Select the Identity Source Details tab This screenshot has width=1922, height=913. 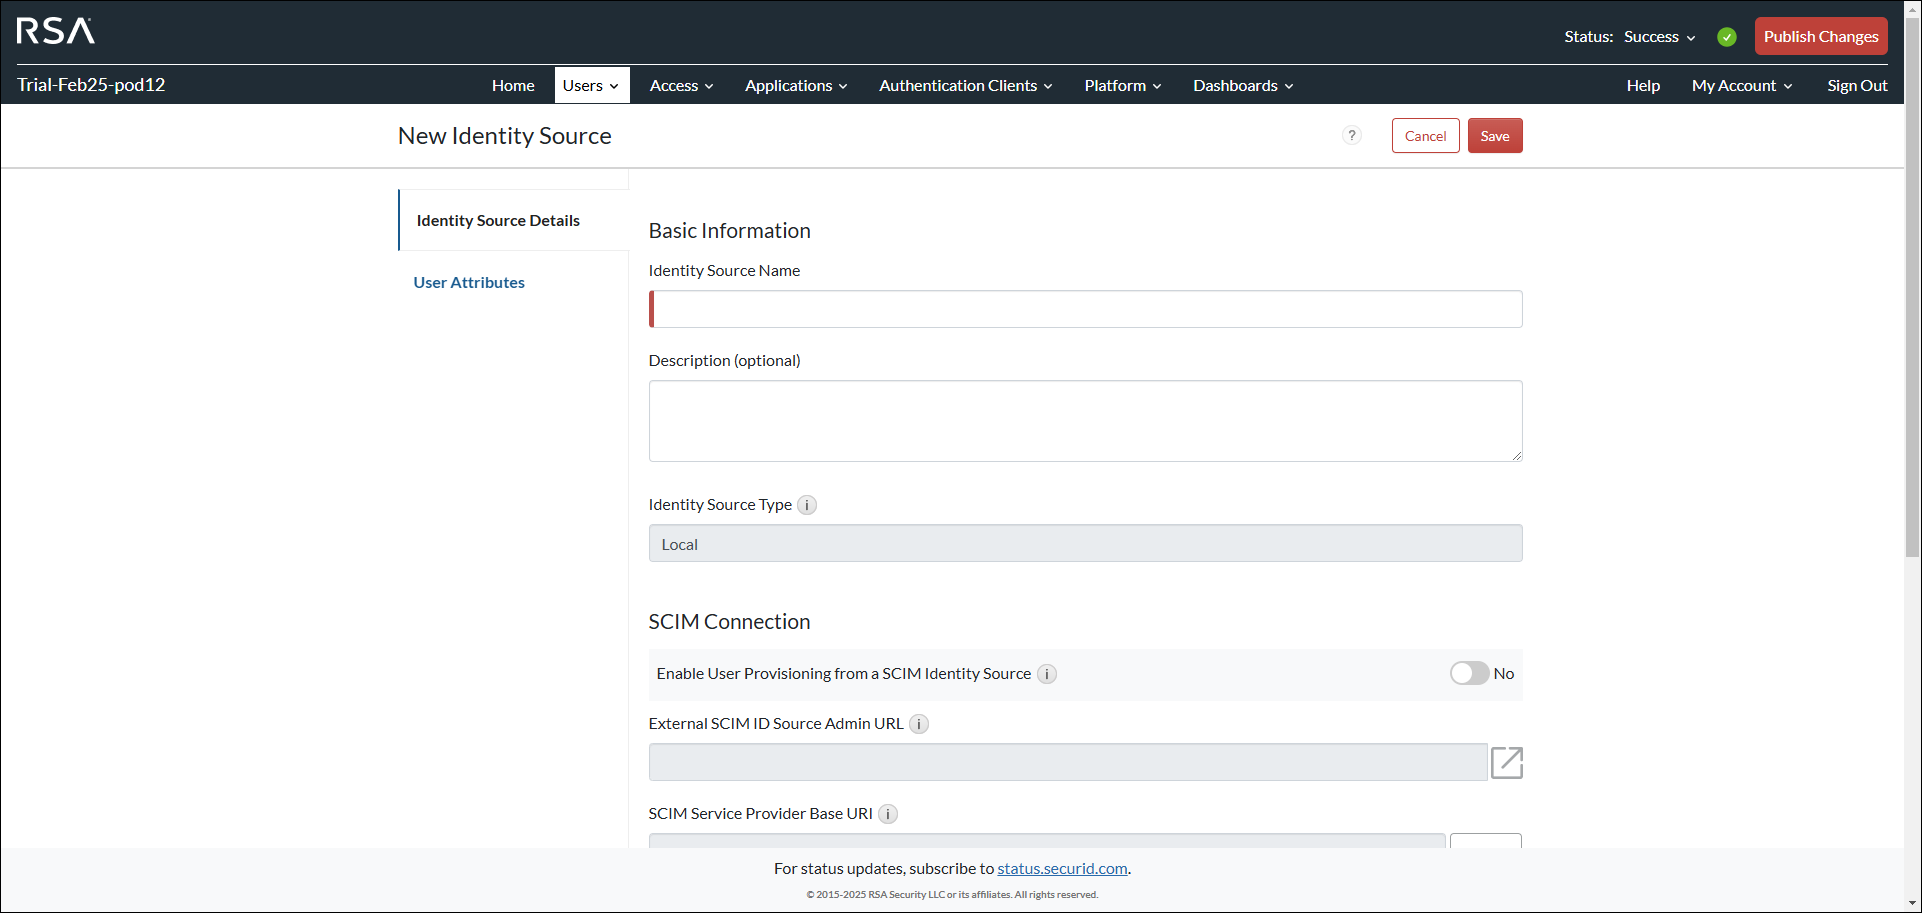point(497,220)
